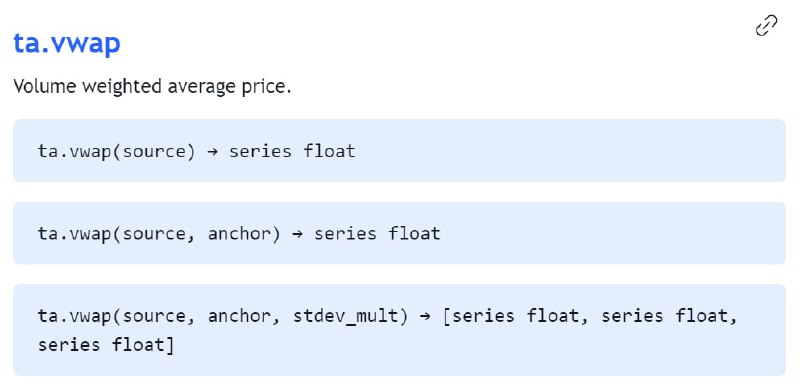Click the word "source" in the first signature
This screenshot has width=800, height=388.
tap(155, 151)
